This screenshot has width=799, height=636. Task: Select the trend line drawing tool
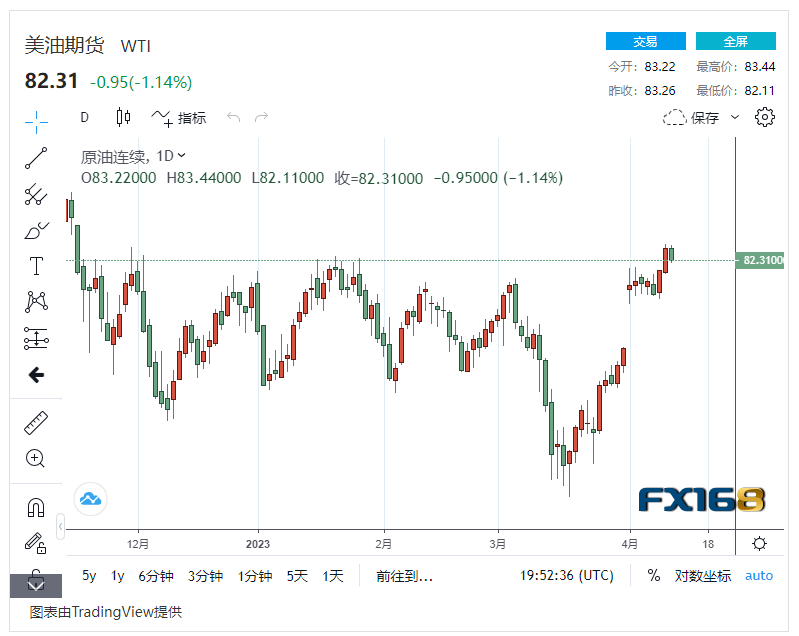click(36, 157)
